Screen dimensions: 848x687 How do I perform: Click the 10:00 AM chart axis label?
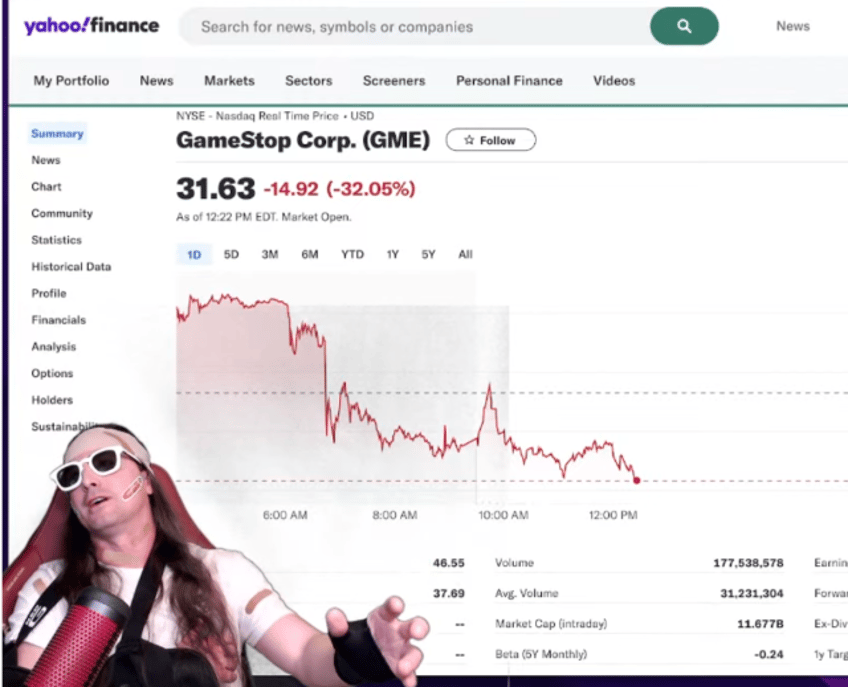coord(504,515)
